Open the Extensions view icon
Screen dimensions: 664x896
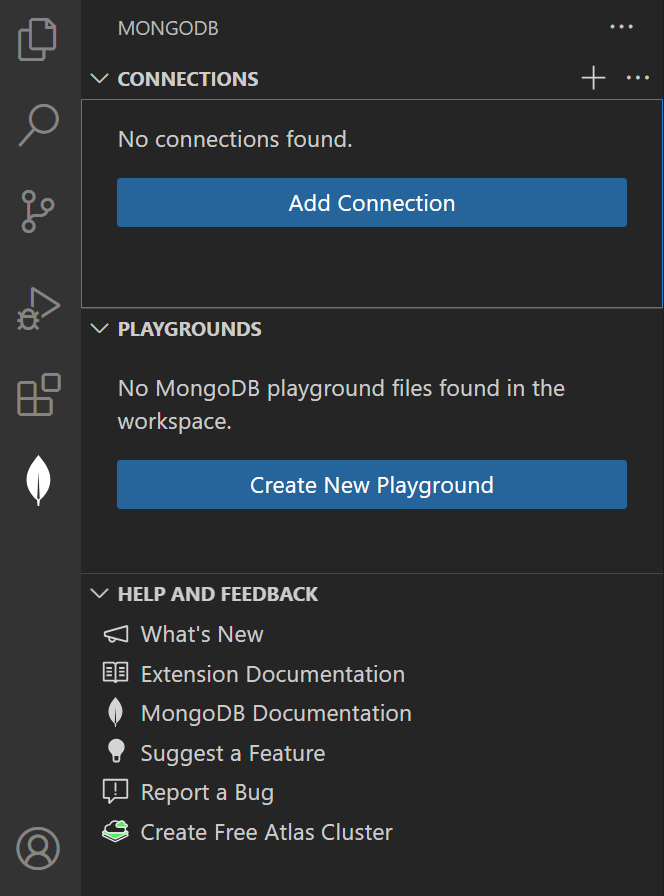pyautogui.click(x=38, y=396)
